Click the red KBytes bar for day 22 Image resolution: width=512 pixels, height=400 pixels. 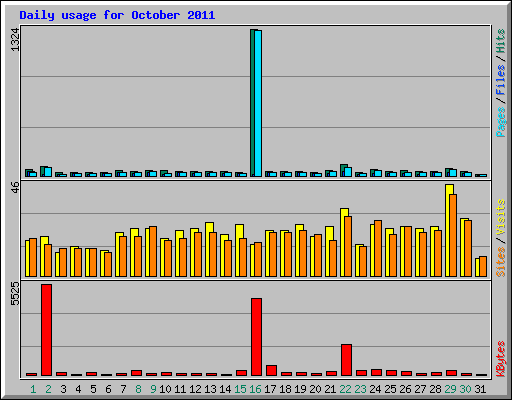346,360
